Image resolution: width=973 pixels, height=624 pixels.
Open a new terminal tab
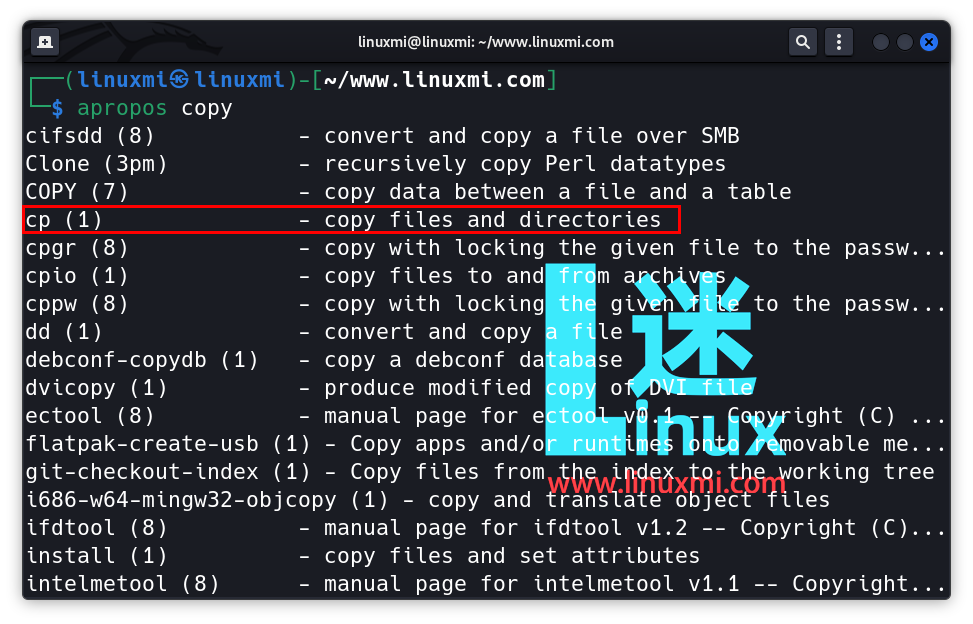click(x=45, y=42)
